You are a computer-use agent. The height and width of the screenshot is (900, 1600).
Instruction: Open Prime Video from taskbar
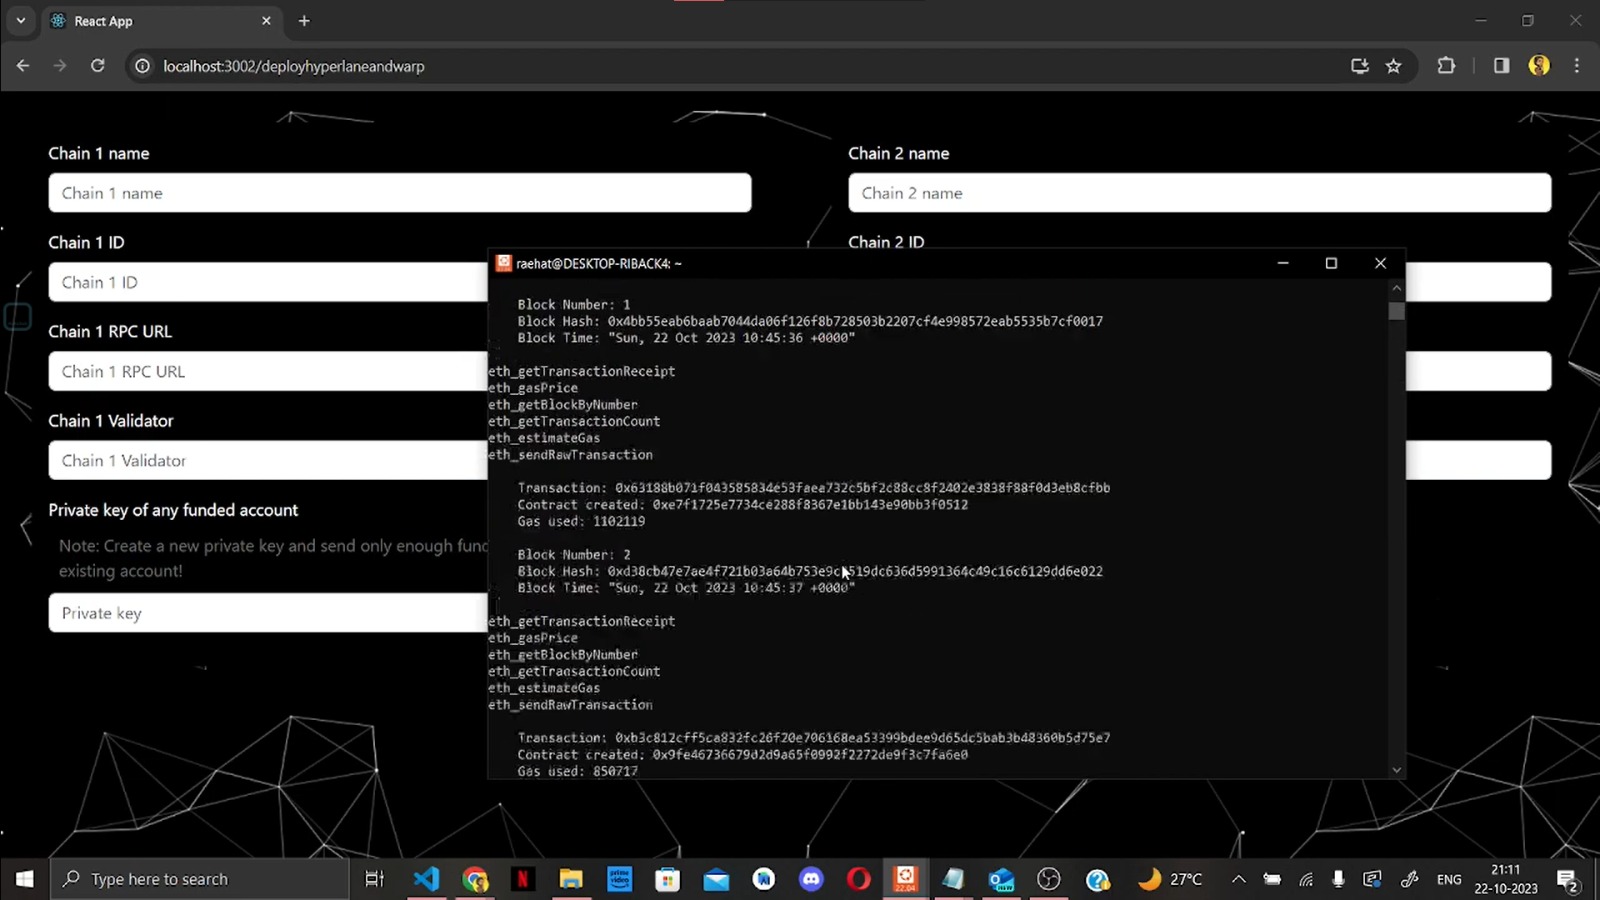[x=619, y=879]
